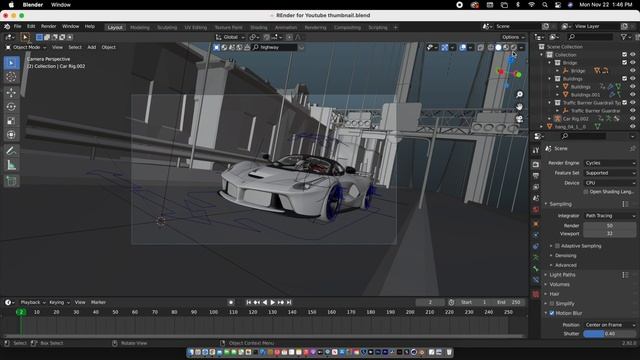The image size is (640, 360).
Task: Open the Global transform orientation dropdown
Action: (230, 37)
